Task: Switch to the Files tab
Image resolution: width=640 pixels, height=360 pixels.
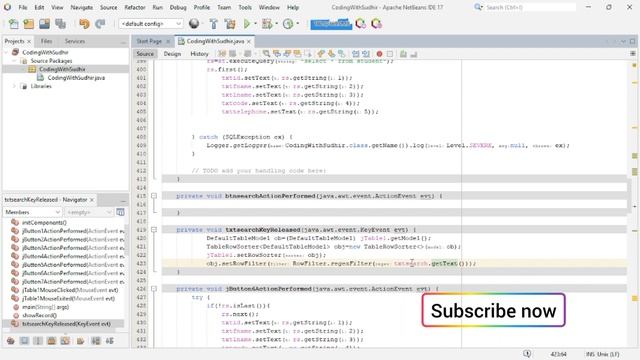Action: [46, 41]
